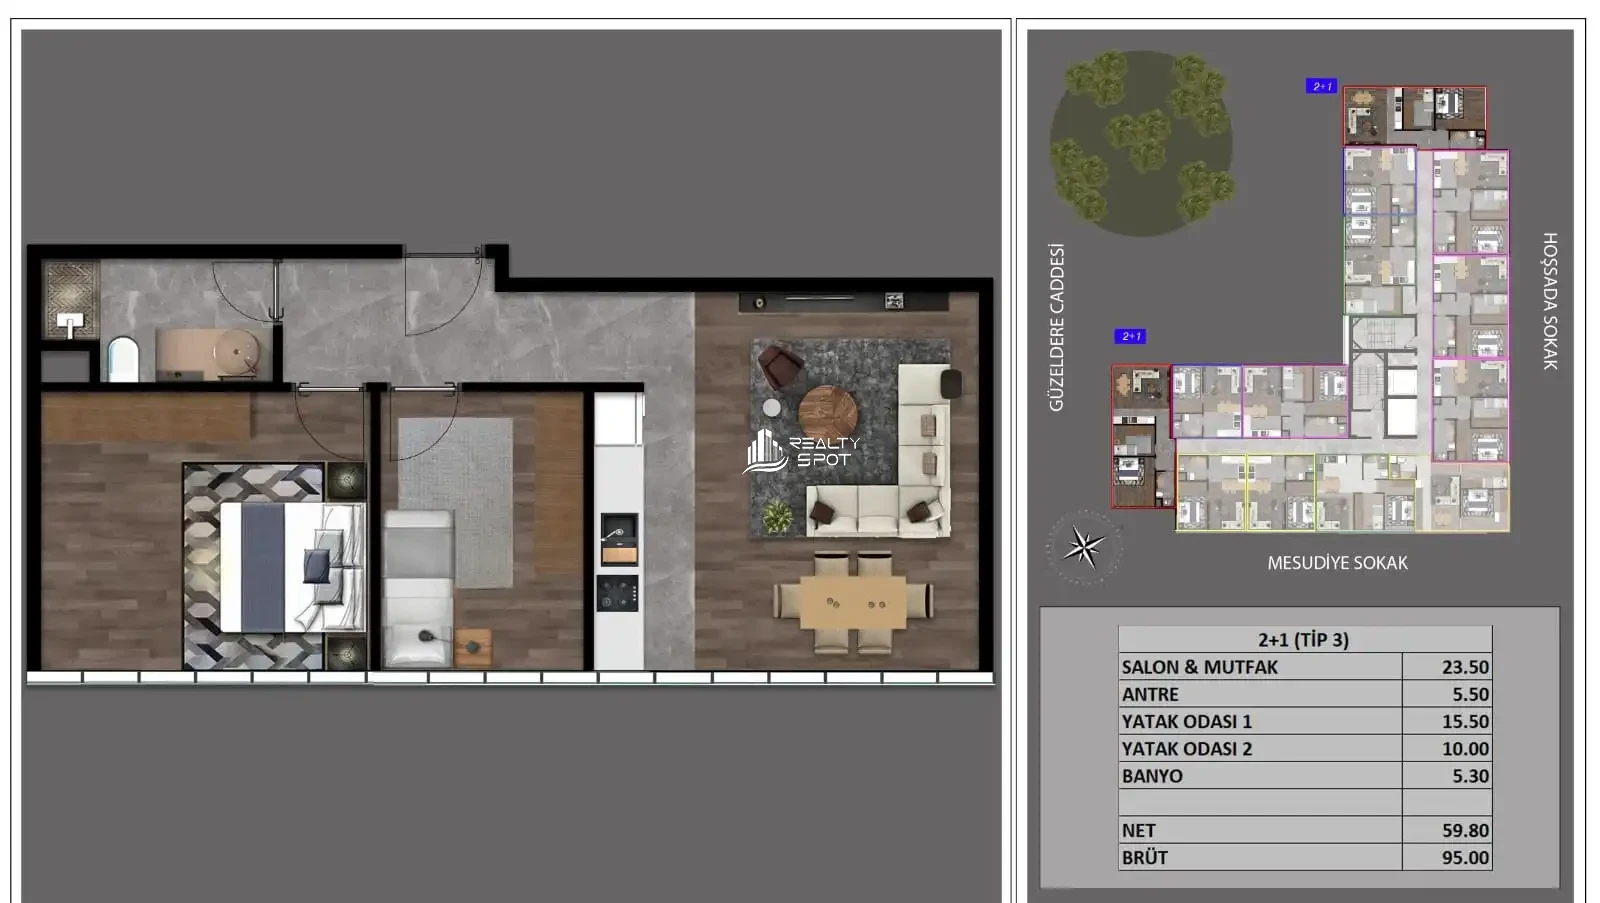Image resolution: width=1600 pixels, height=903 pixels.
Task: Click the potted plant beside the sofa
Action: (776, 517)
